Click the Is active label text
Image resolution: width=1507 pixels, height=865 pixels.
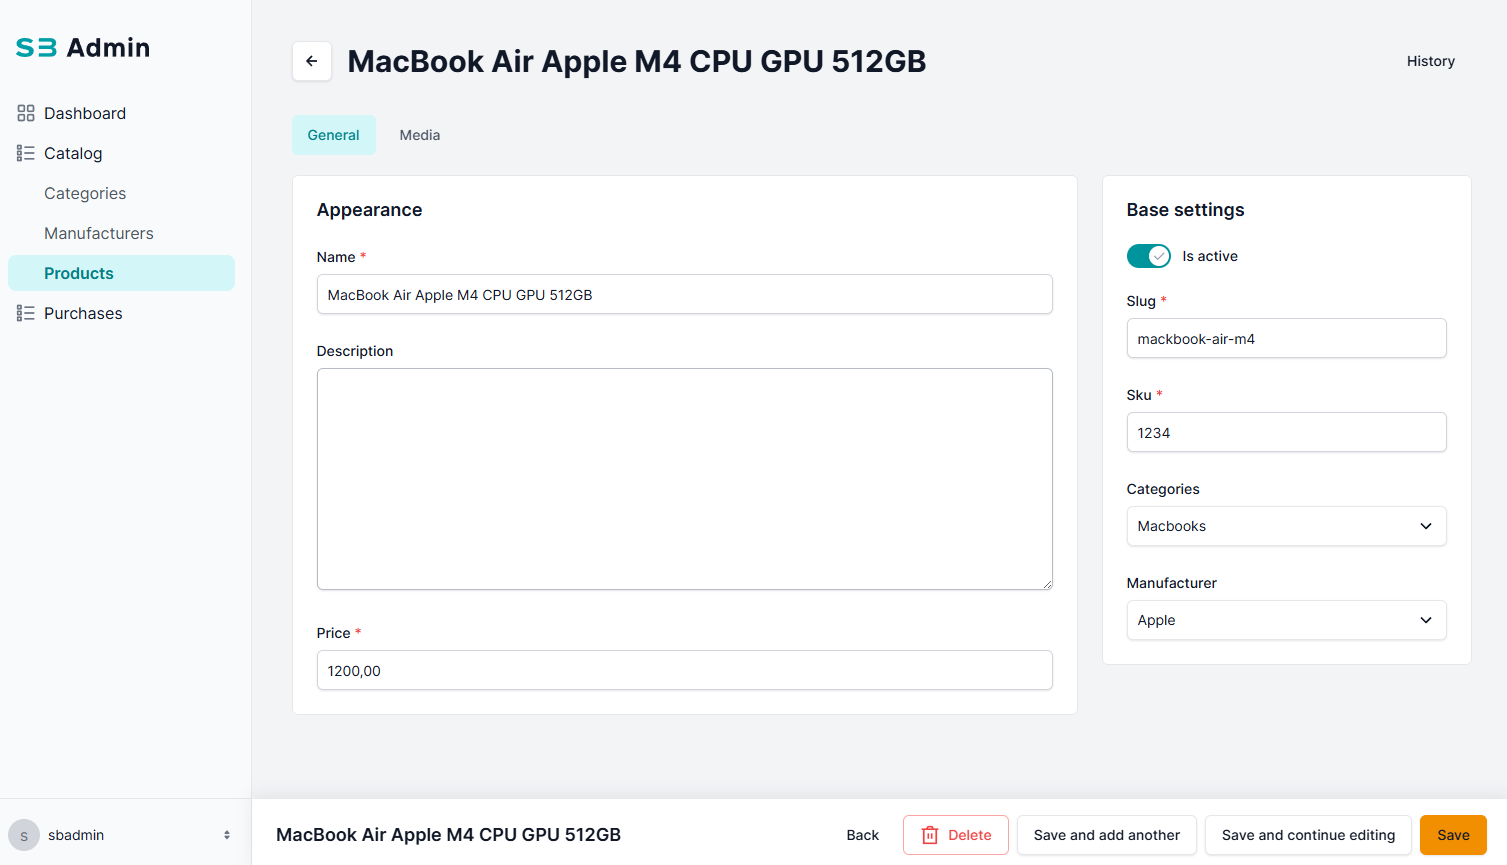pyautogui.click(x=1210, y=256)
